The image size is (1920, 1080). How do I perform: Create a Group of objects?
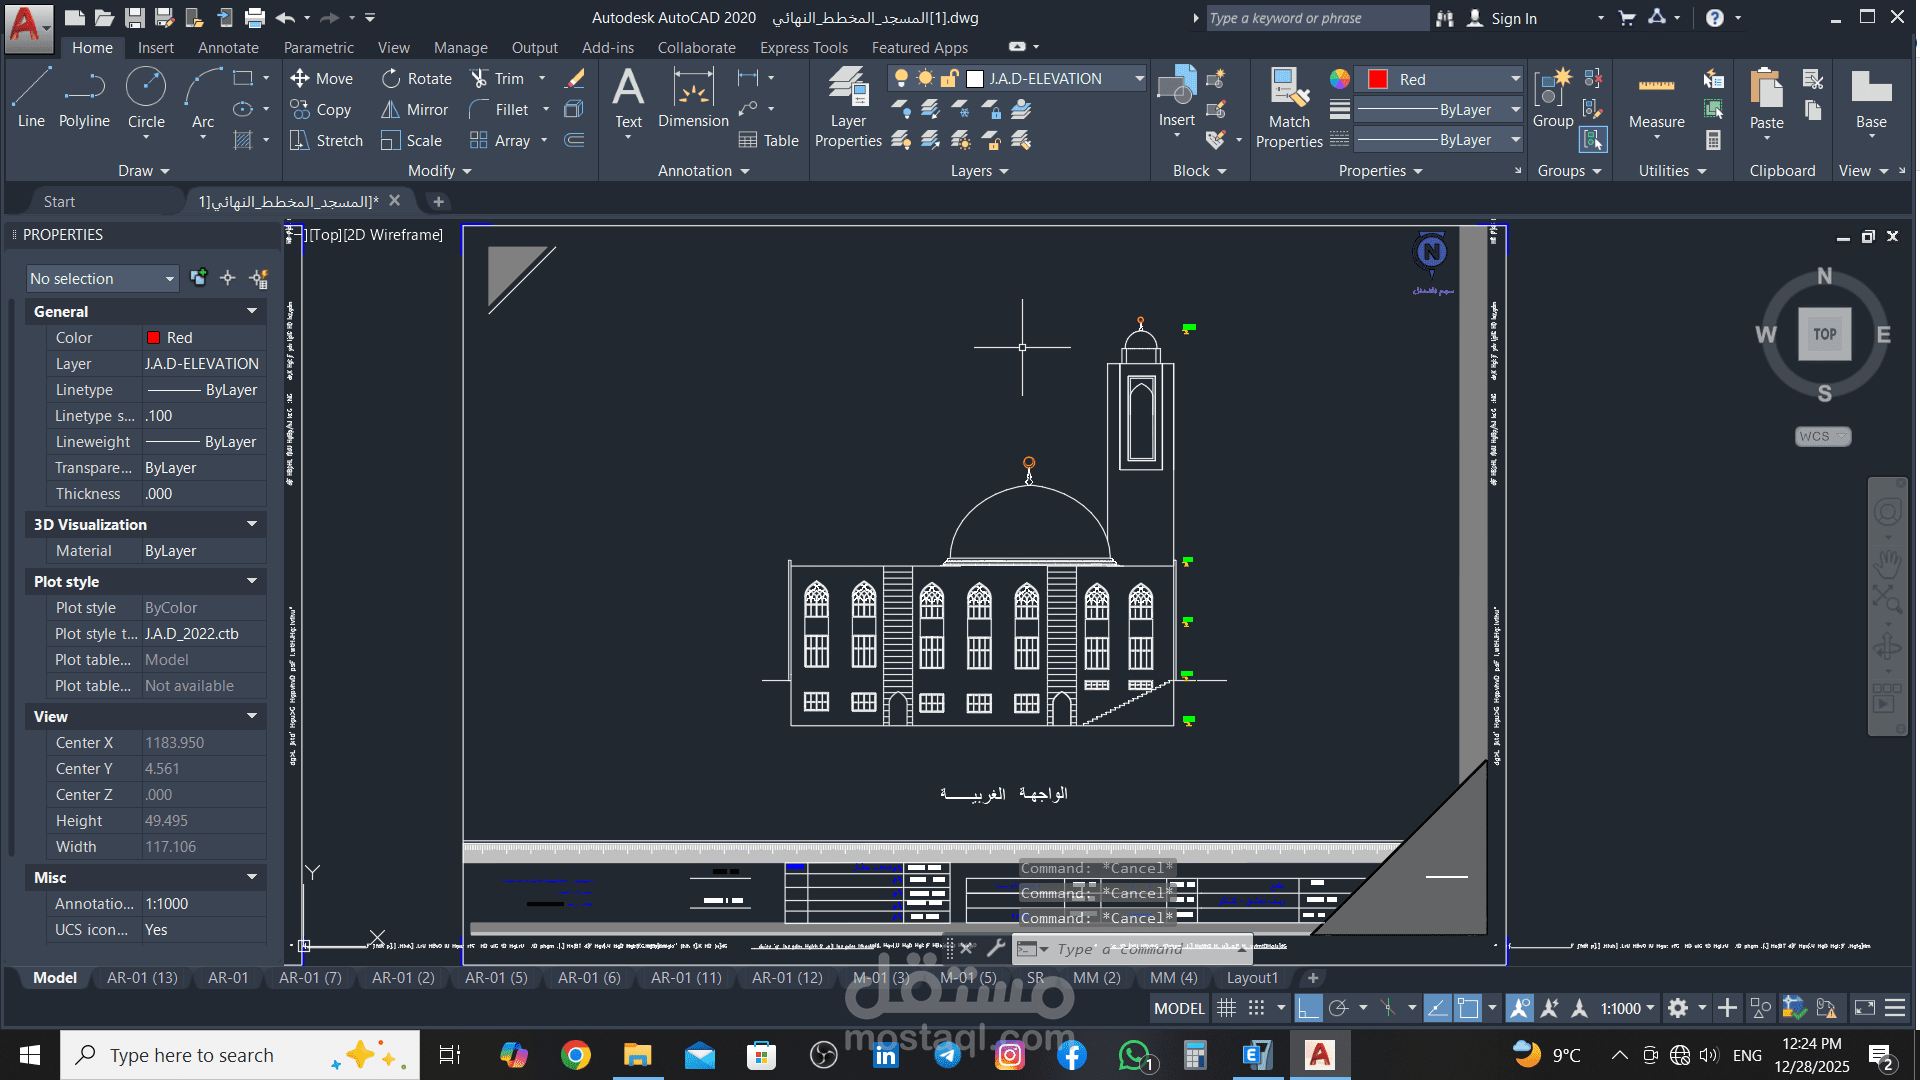click(x=1553, y=98)
